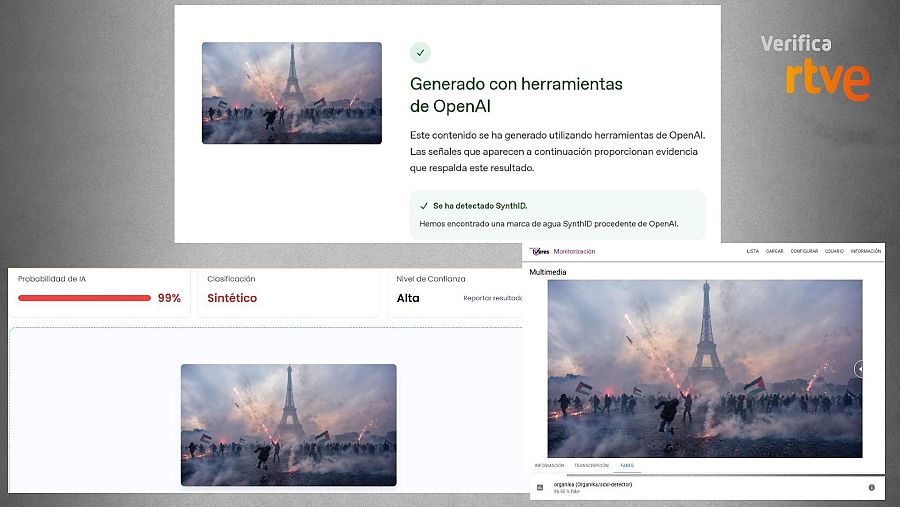Click the 'Sintético' classification value

(232, 298)
